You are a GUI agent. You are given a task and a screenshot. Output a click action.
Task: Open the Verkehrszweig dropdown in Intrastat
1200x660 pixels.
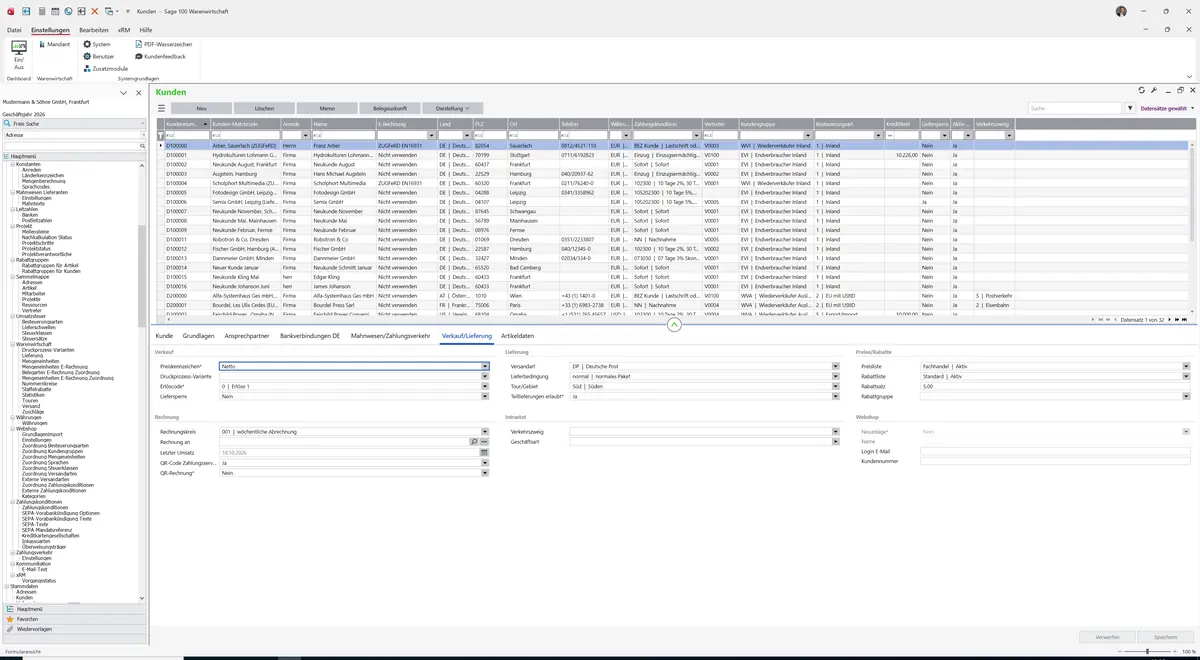click(x=836, y=431)
